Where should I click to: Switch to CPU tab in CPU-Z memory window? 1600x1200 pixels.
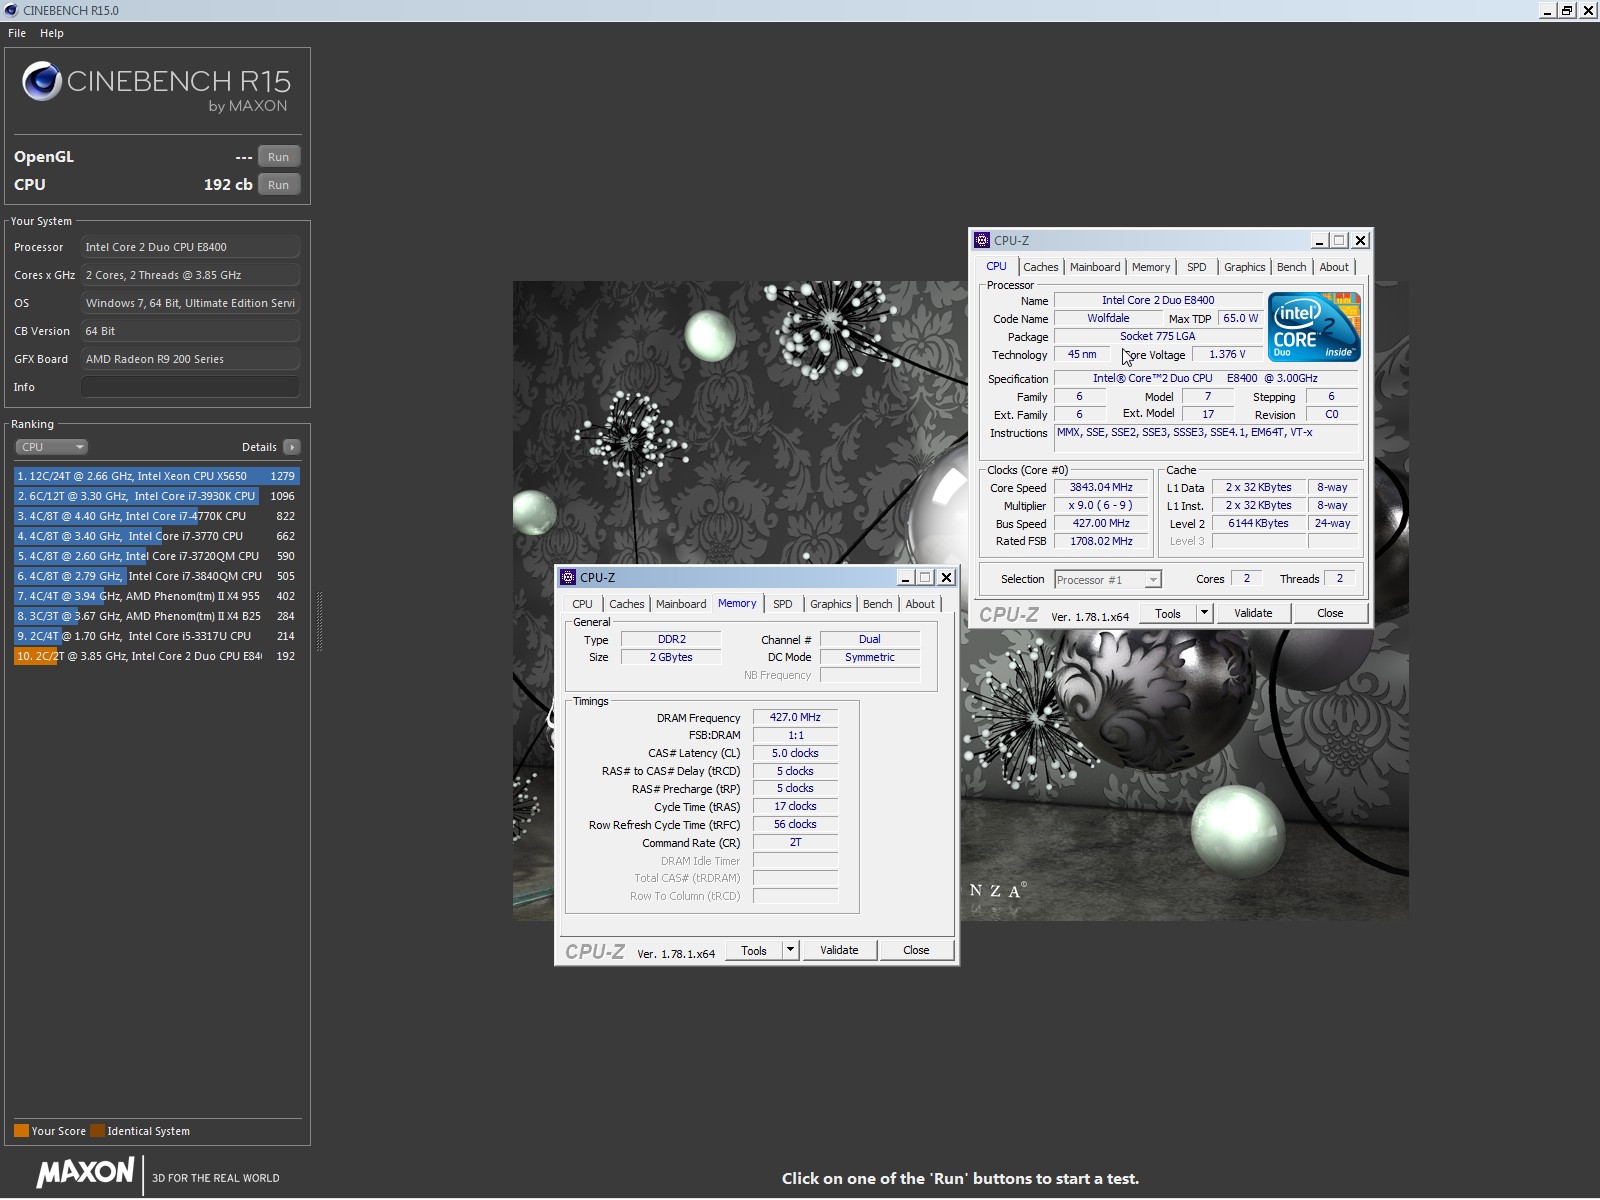(582, 604)
